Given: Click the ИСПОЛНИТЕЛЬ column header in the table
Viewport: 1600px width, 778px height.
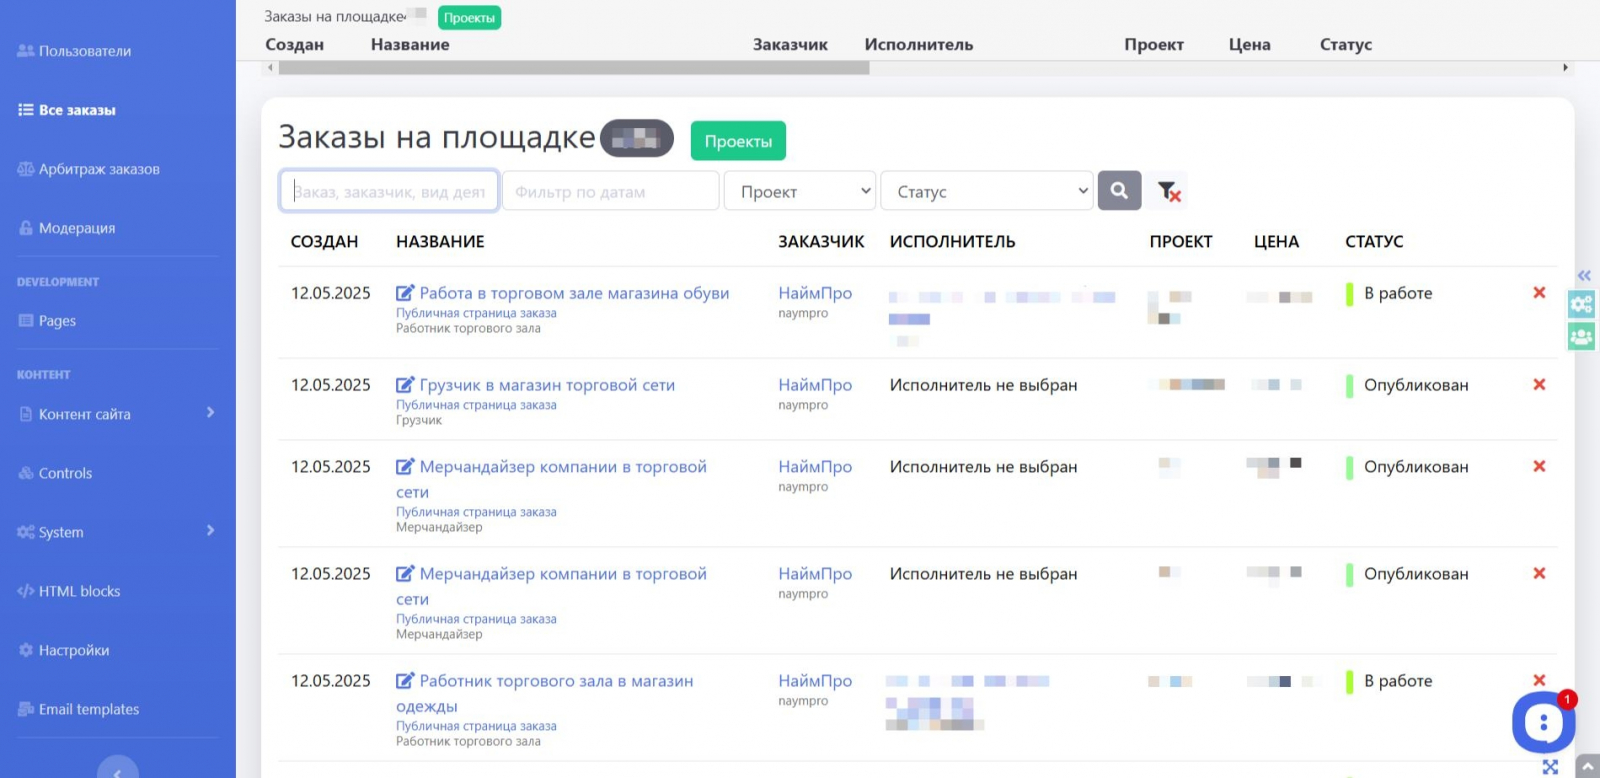Looking at the screenshot, I should (x=952, y=242).
